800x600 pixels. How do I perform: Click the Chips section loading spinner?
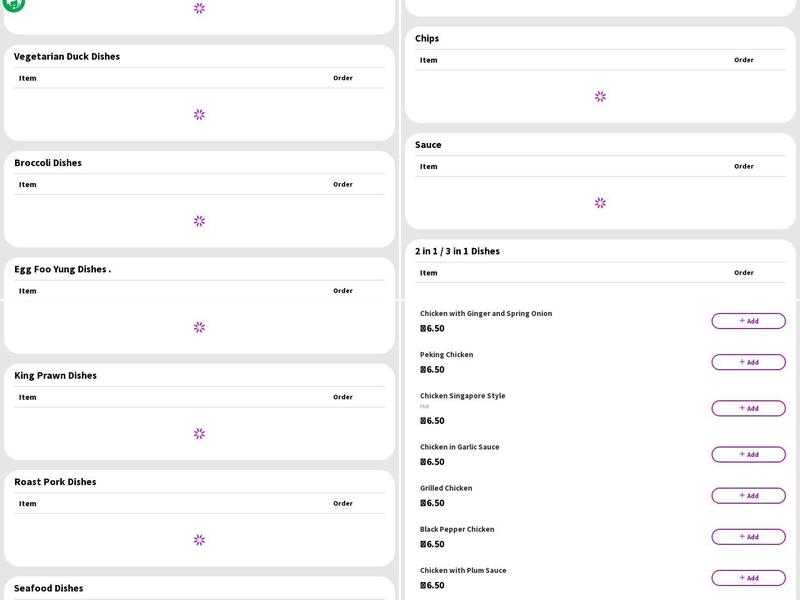(600, 97)
